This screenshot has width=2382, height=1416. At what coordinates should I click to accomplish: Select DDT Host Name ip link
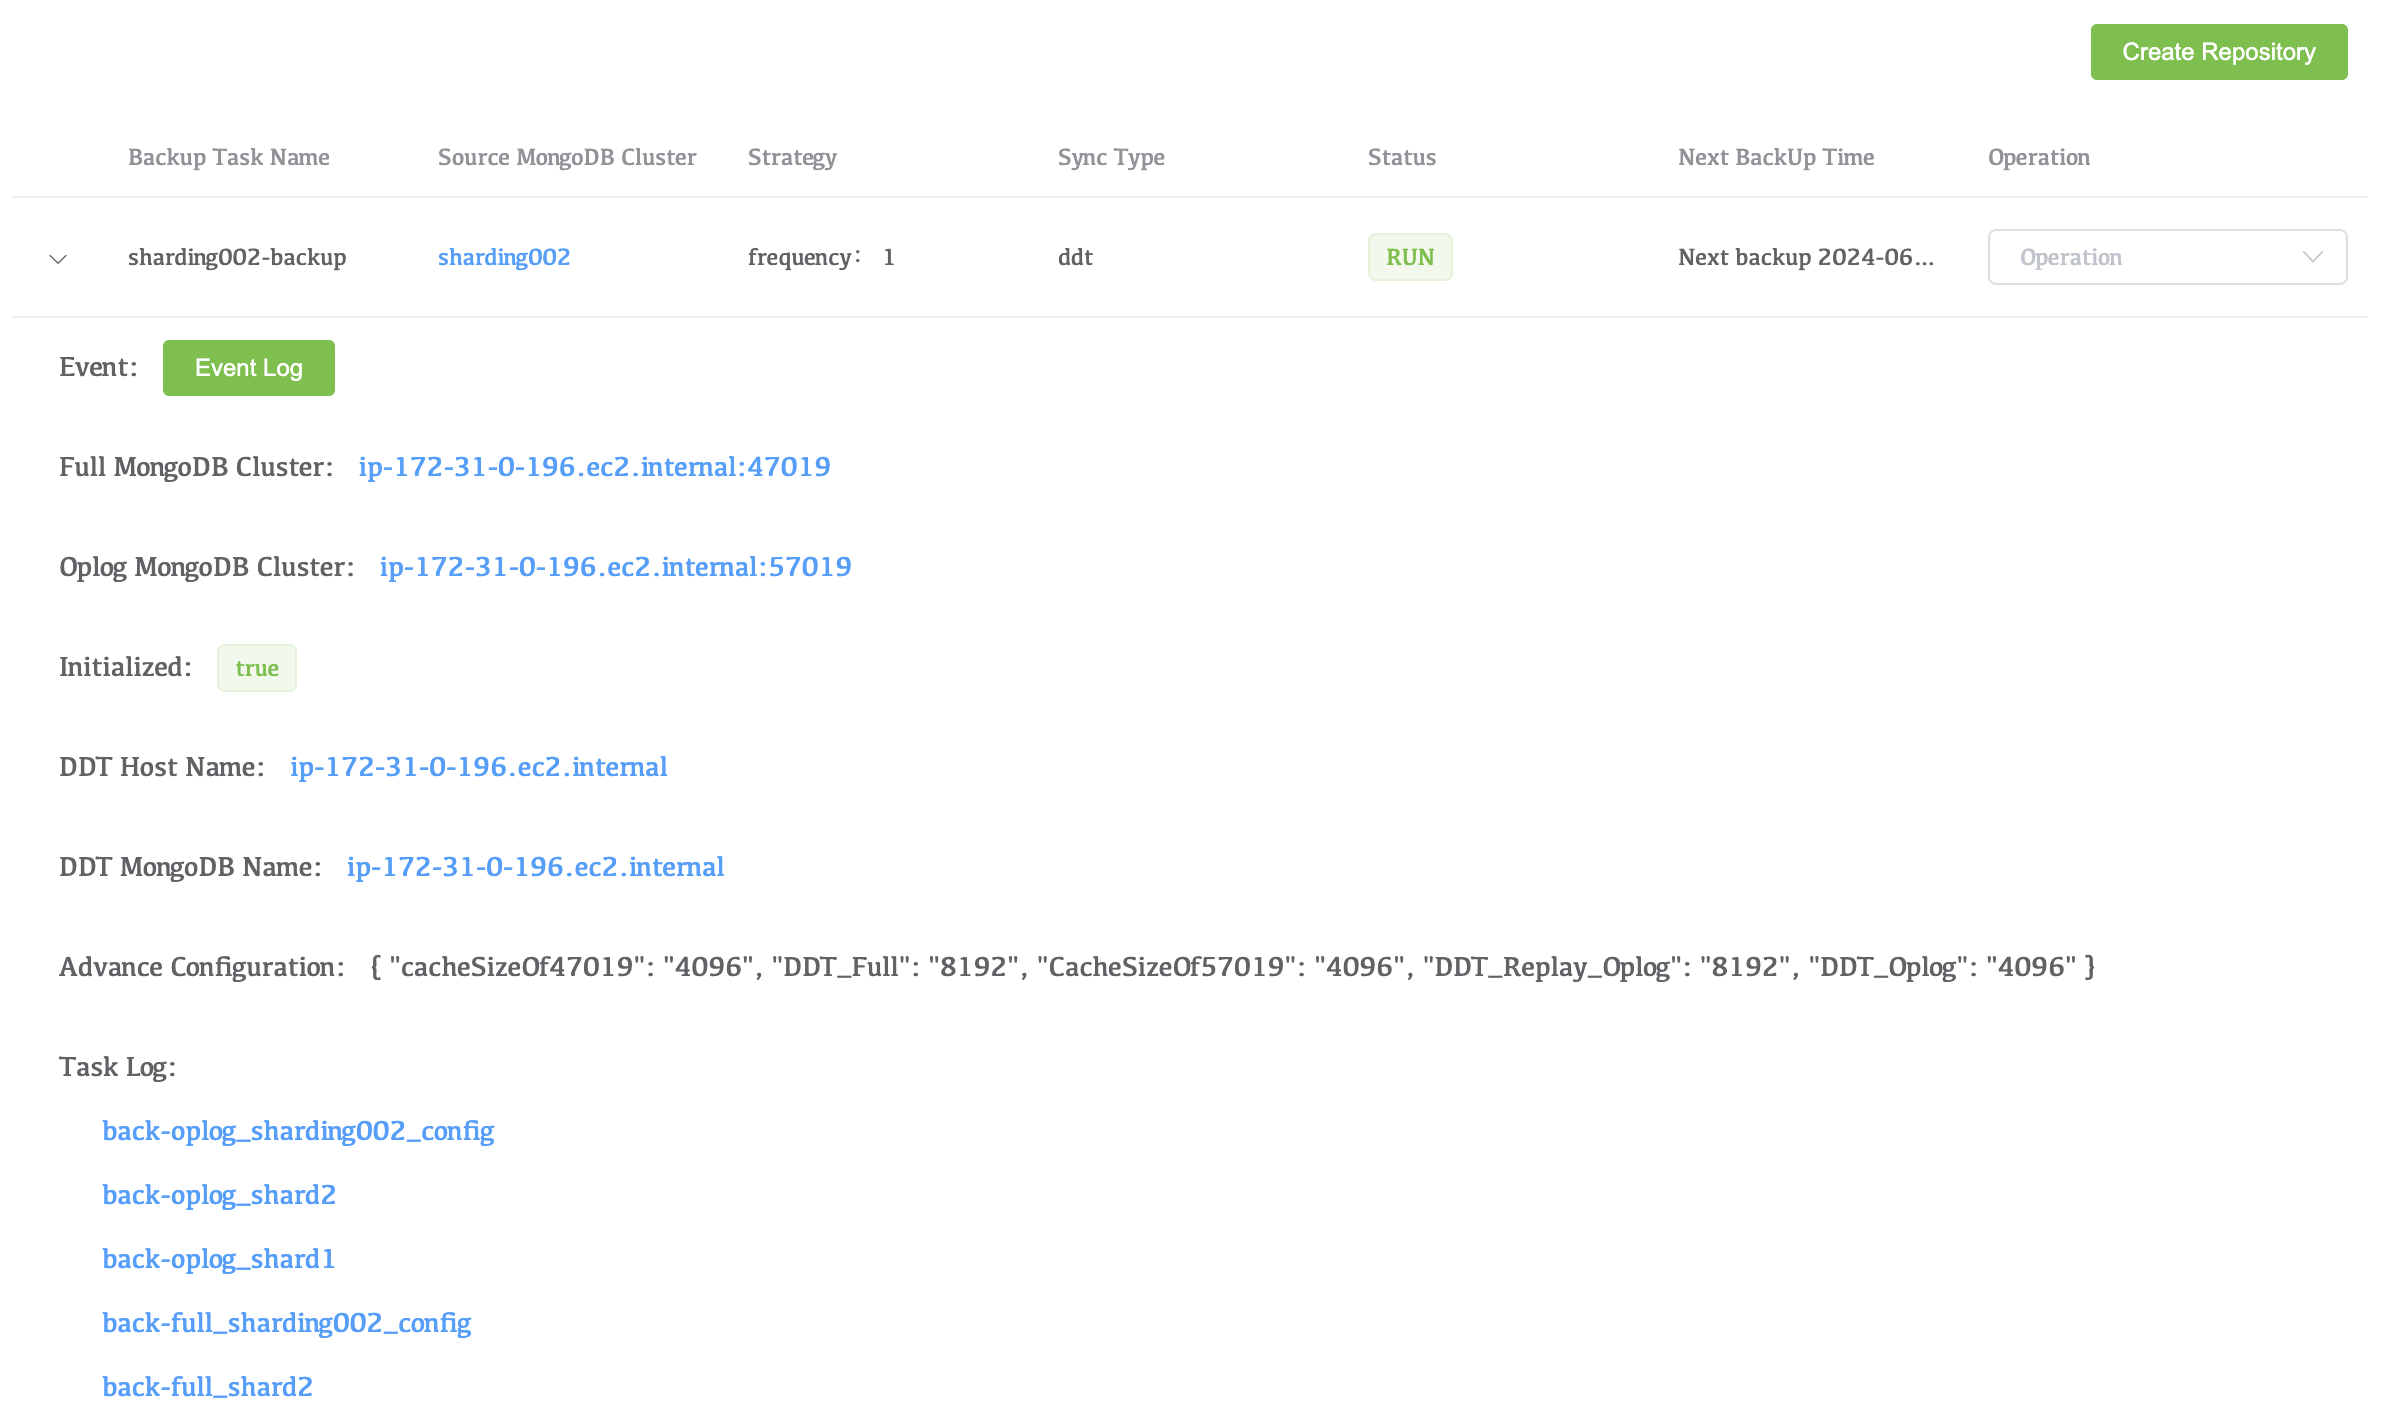pyautogui.click(x=477, y=767)
